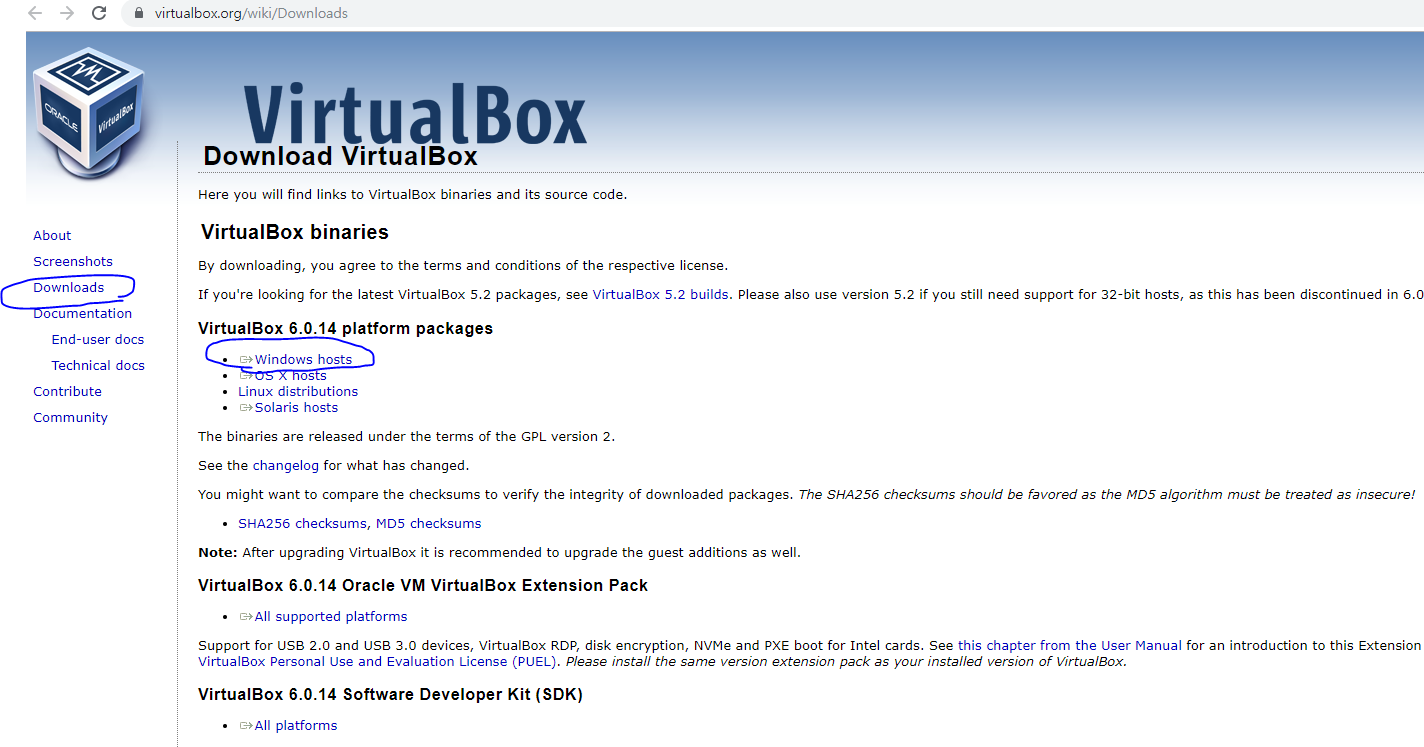Download the Solaris hosts package
1424x747 pixels.
pos(296,407)
